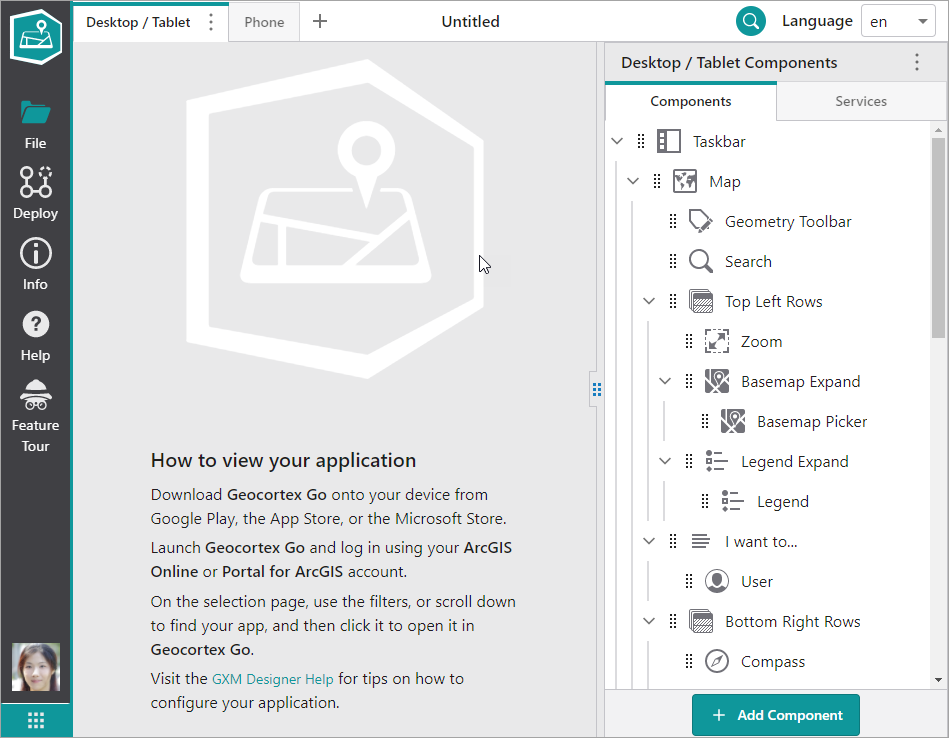Click the Geocortex Mobile Designer logo icon

[36, 36]
